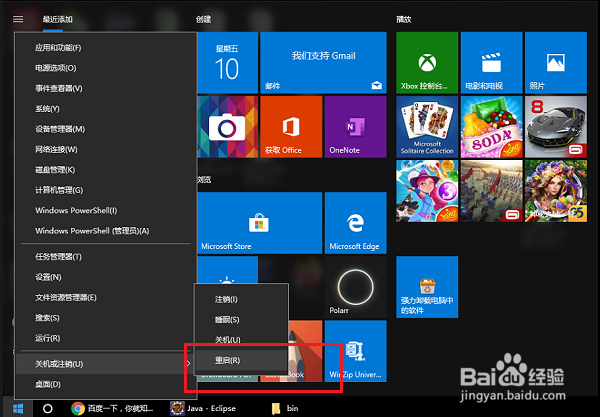Launch Windows PowerShell (管理员)(A)
This screenshot has width=600, height=417.
click(x=106, y=231)
